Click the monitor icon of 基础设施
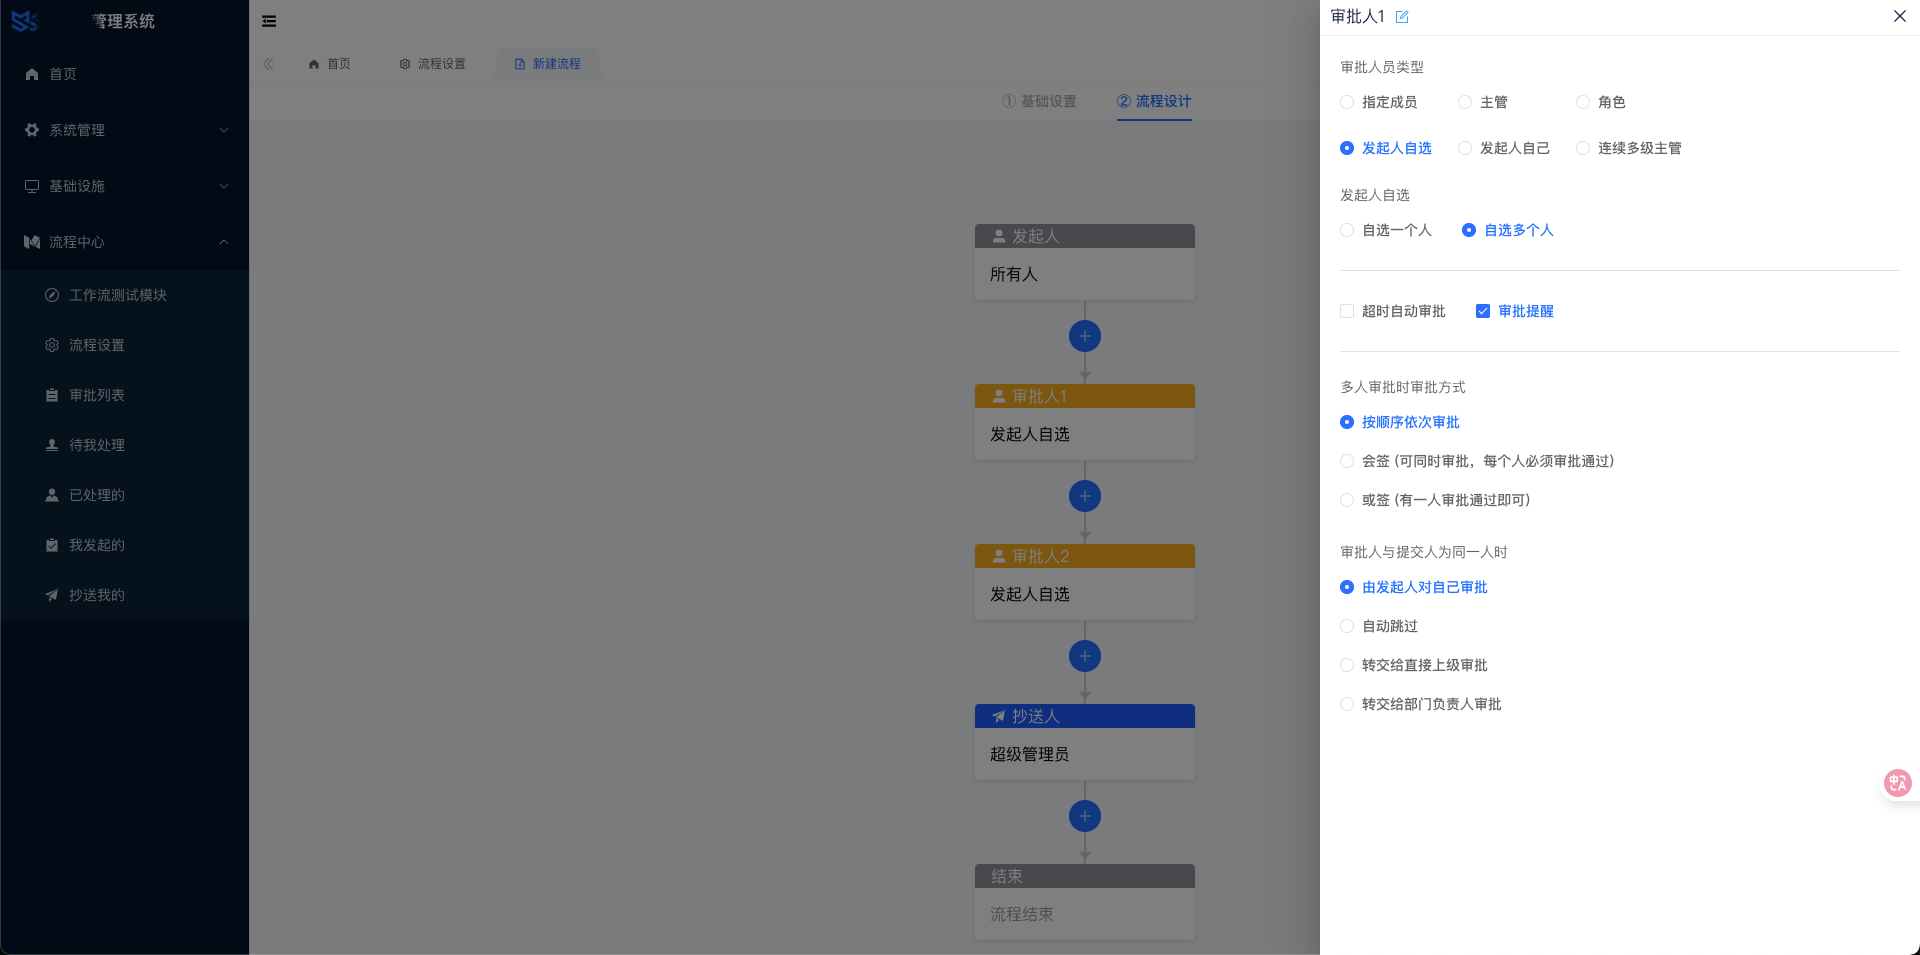The width and height of the screenshot is (1920, 955). (32, 186)
